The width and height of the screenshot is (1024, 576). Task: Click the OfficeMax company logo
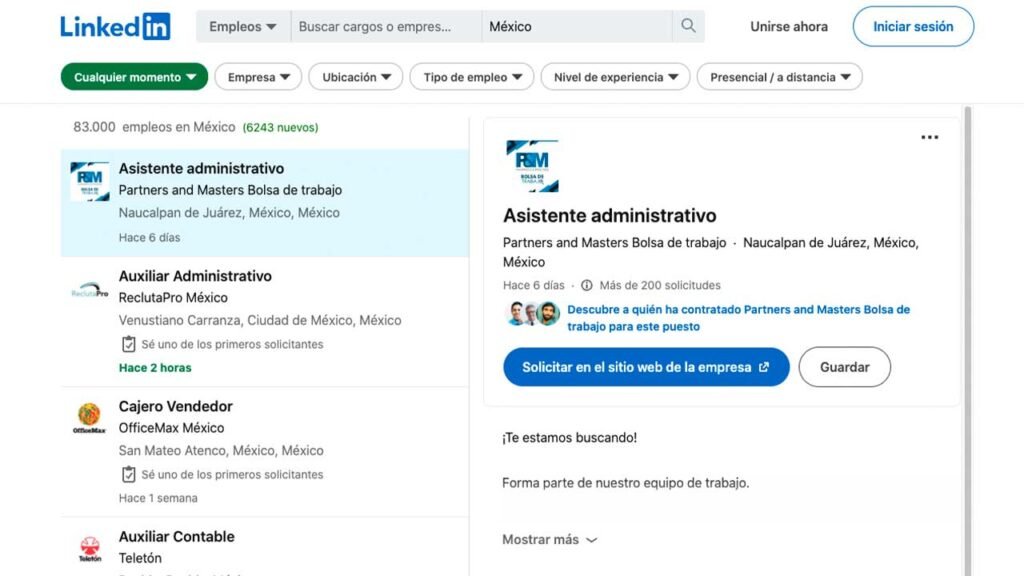[x=89, y=419]
